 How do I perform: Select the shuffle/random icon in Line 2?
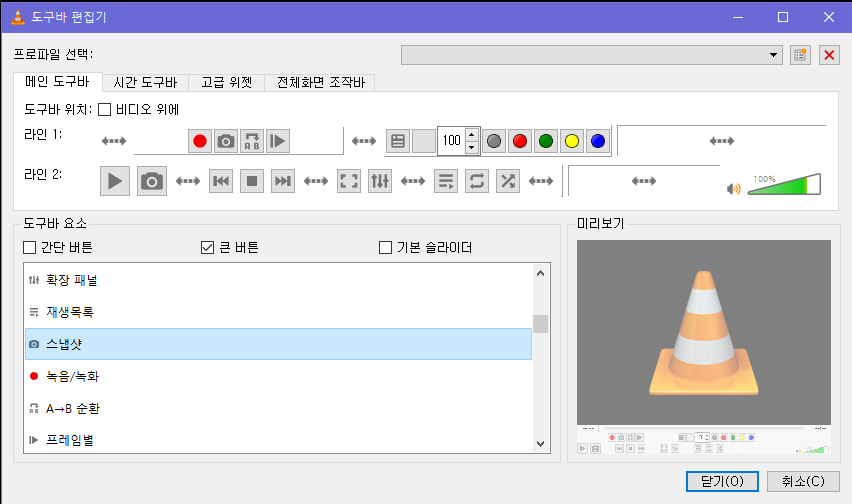[508, 181]
